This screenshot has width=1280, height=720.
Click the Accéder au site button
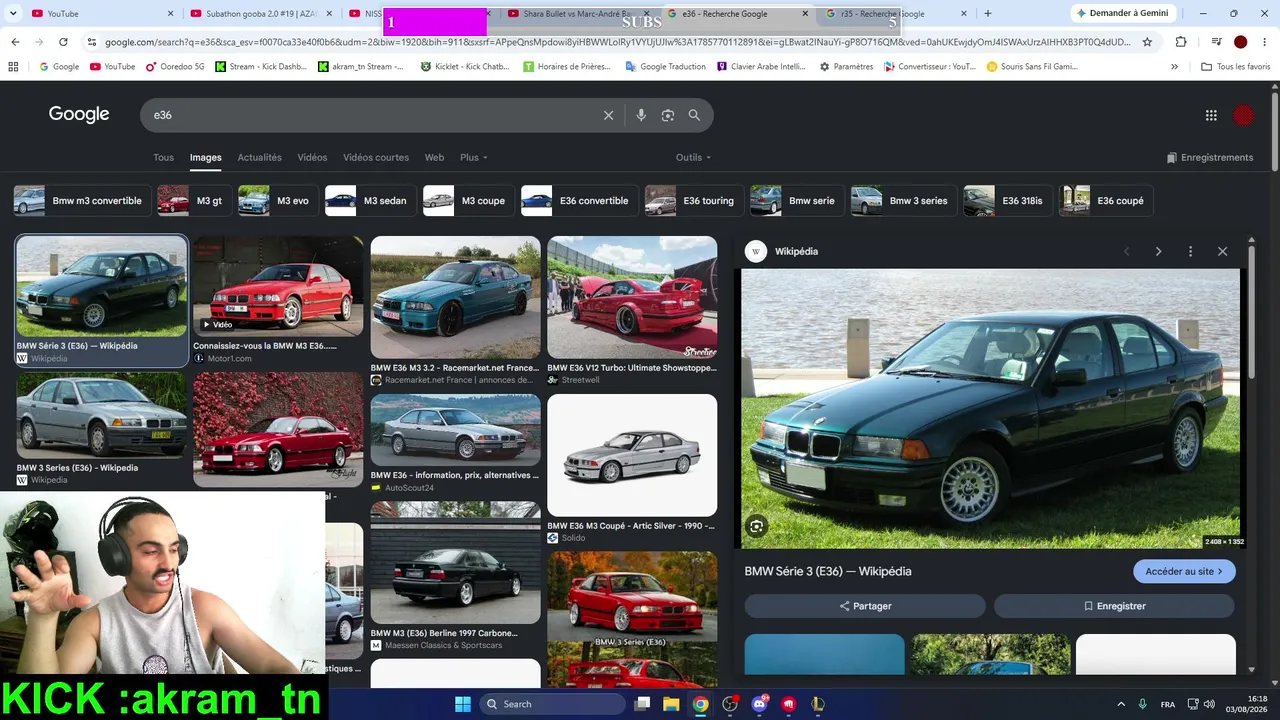click(x=1184, y=571)
